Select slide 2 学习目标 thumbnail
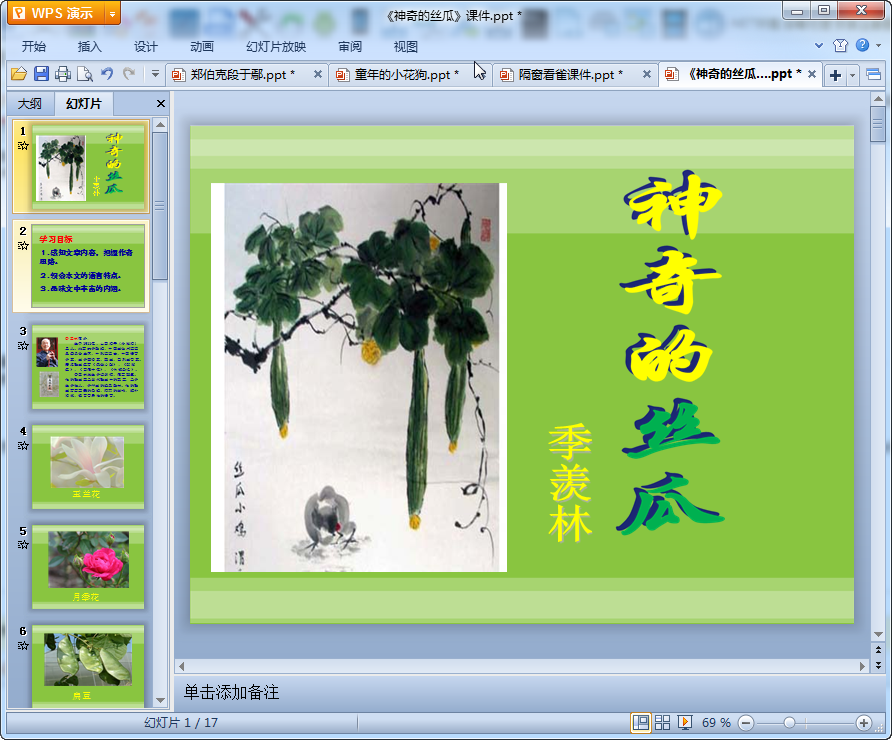Viewport: 892px width, 740px height. (x=88, y=266)
